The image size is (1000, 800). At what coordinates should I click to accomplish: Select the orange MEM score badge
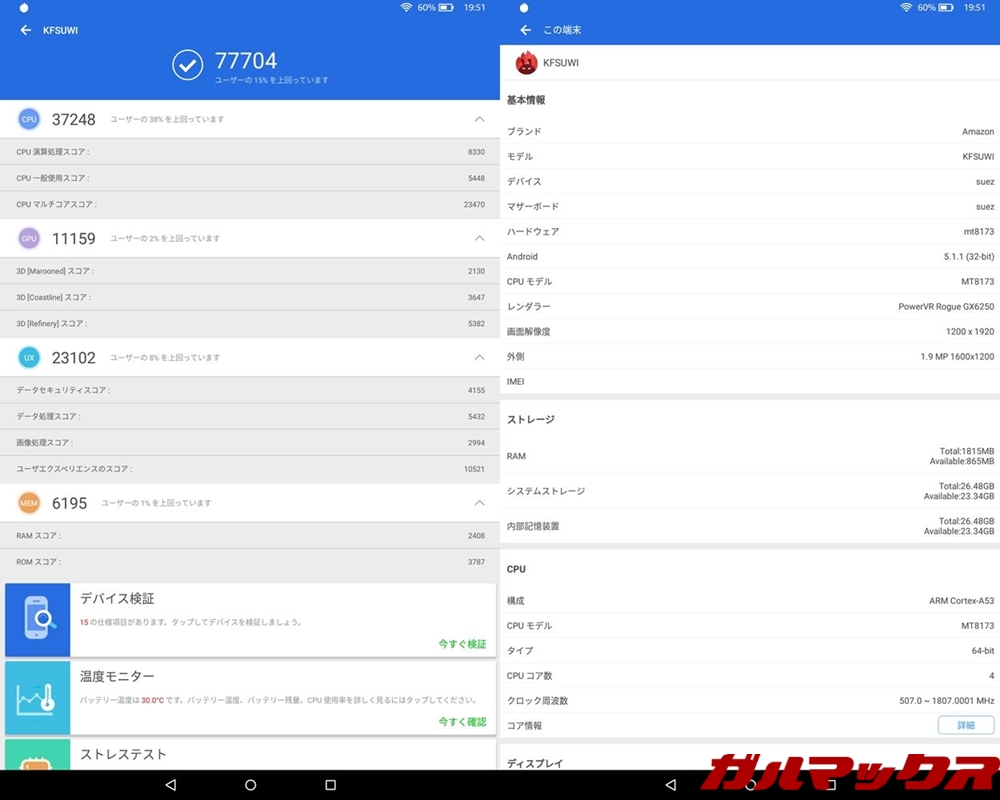point(28,503)
